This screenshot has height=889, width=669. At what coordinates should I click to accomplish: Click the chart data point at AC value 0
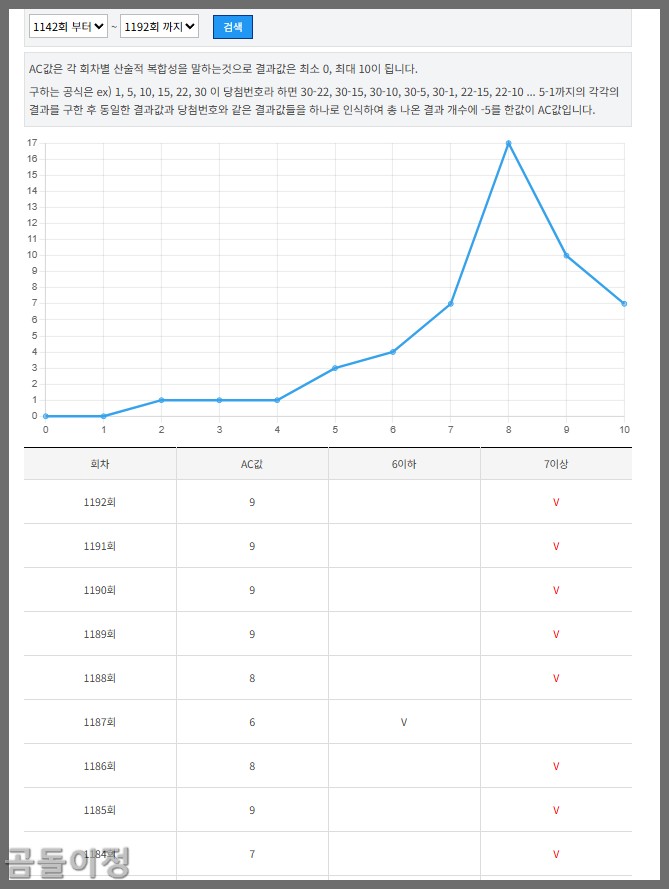(x=46, y=416)
